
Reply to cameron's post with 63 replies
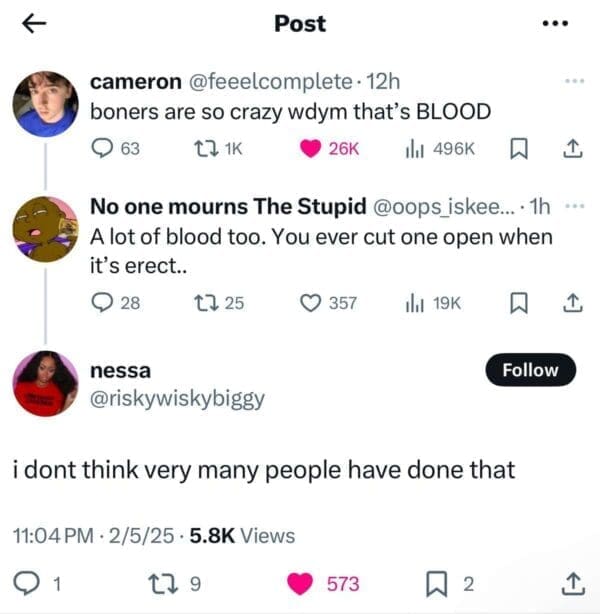104,148
